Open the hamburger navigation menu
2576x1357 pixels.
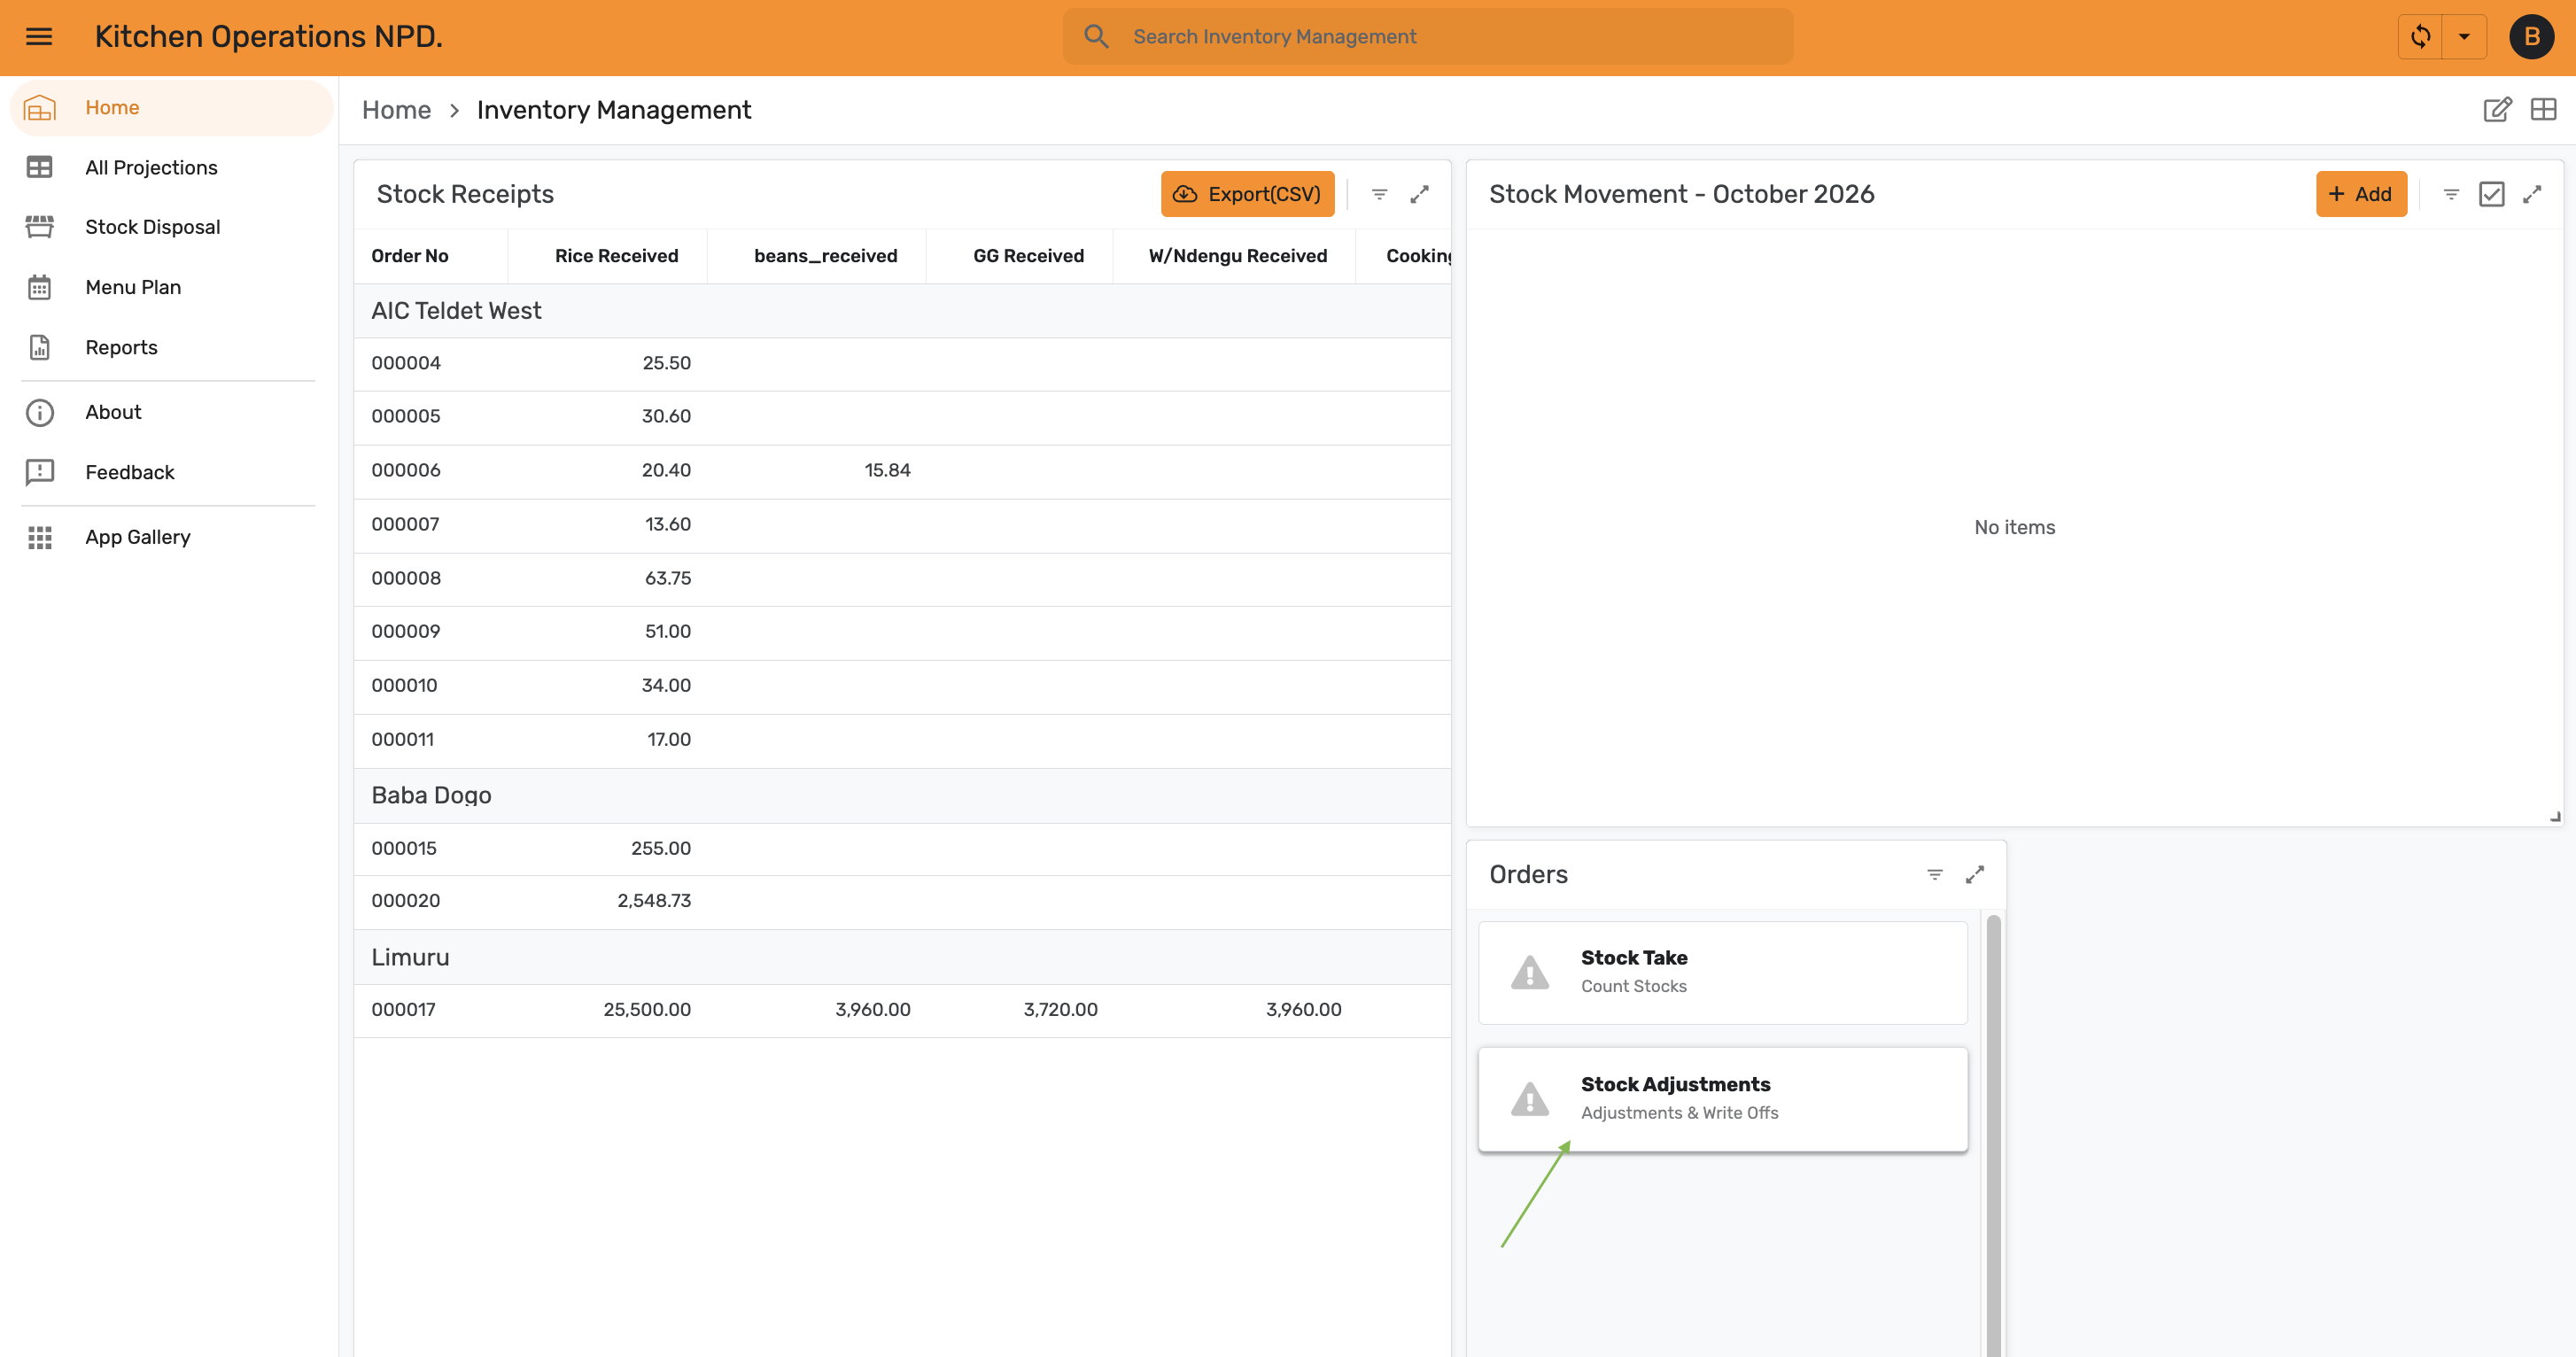coord(39,37)
